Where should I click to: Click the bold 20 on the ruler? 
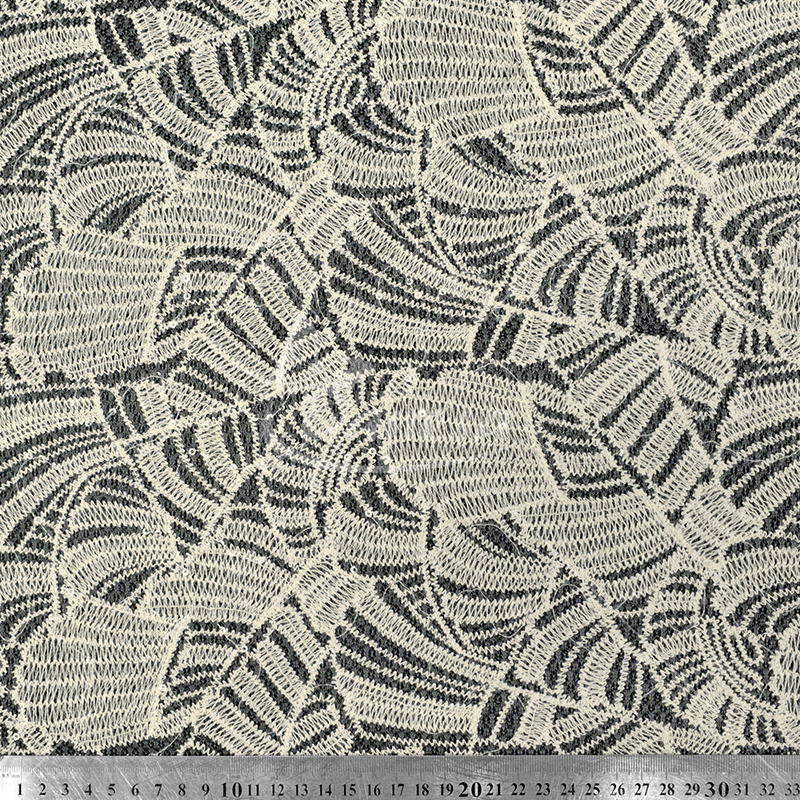point(469,788)
